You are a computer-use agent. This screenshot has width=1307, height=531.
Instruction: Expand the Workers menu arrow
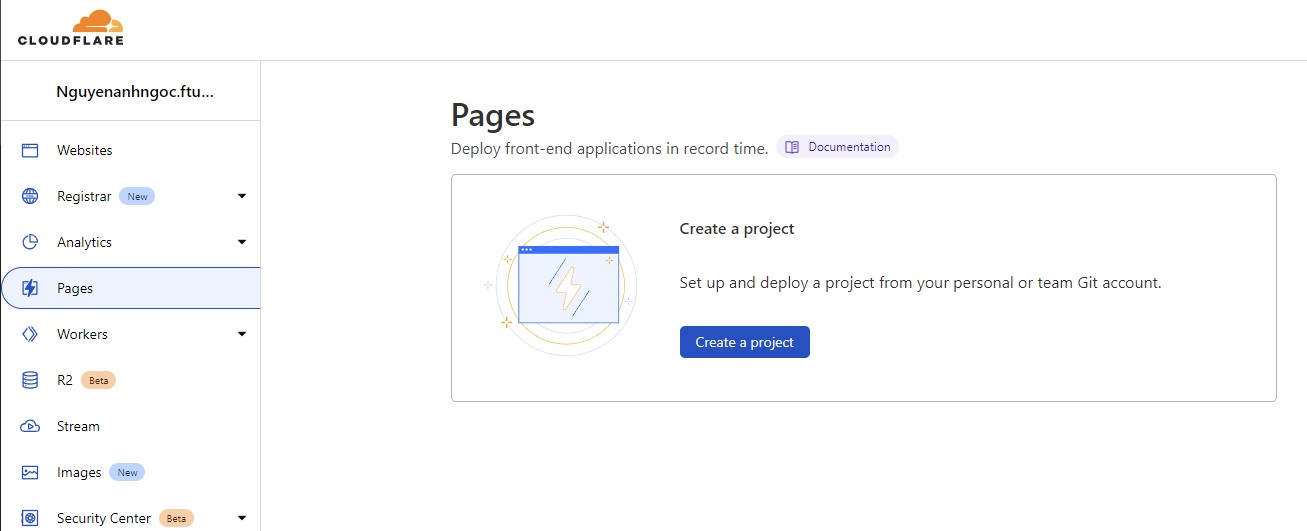pos(242,334)
